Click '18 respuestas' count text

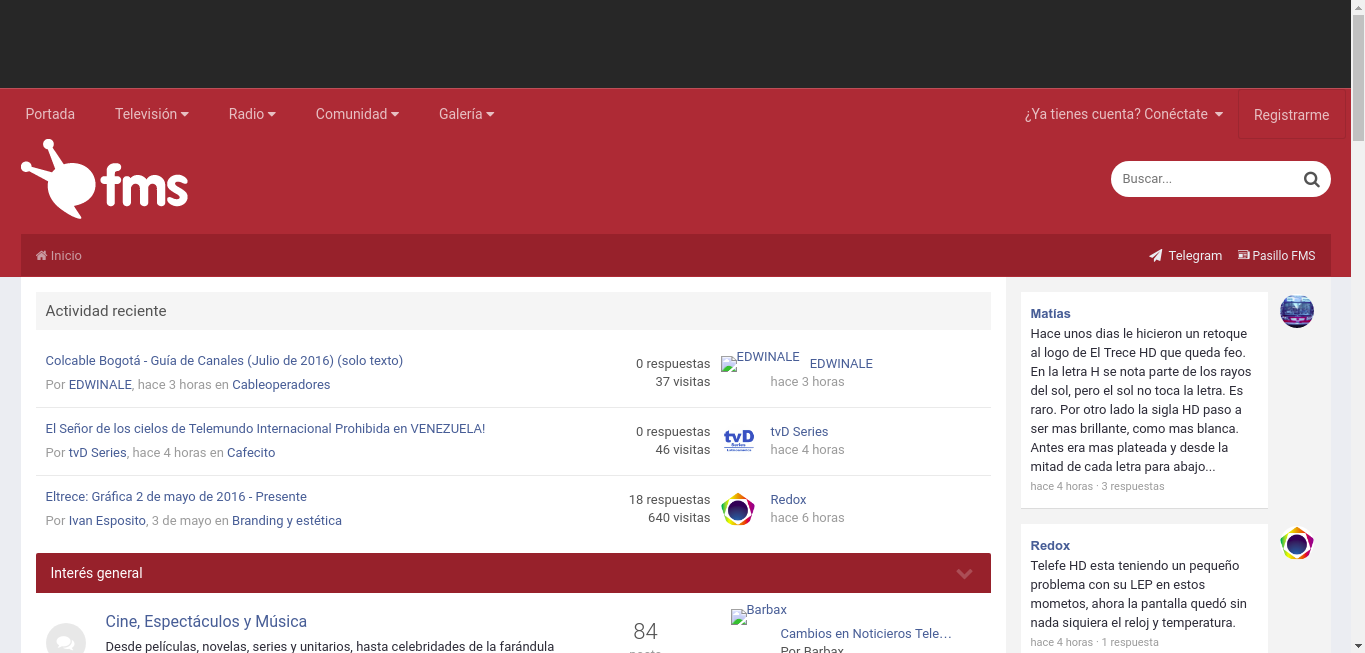[x=669, y=500]
